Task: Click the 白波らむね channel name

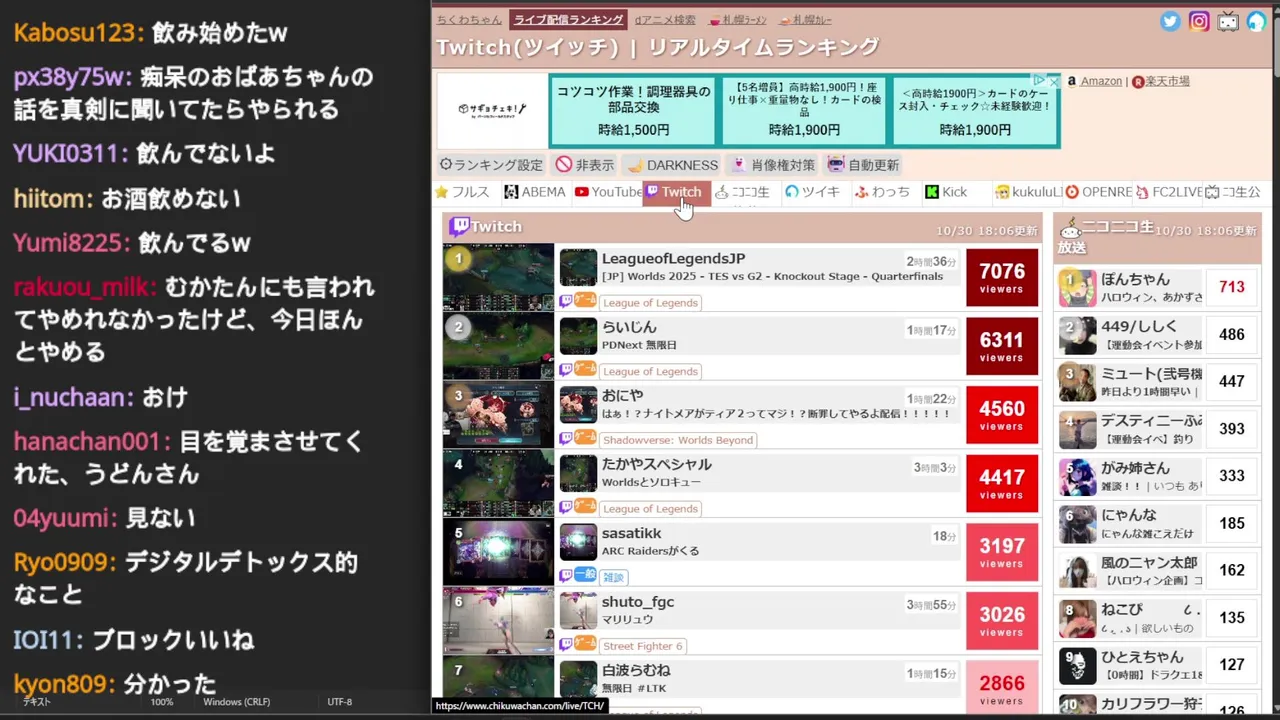Action: coord(636,671)
